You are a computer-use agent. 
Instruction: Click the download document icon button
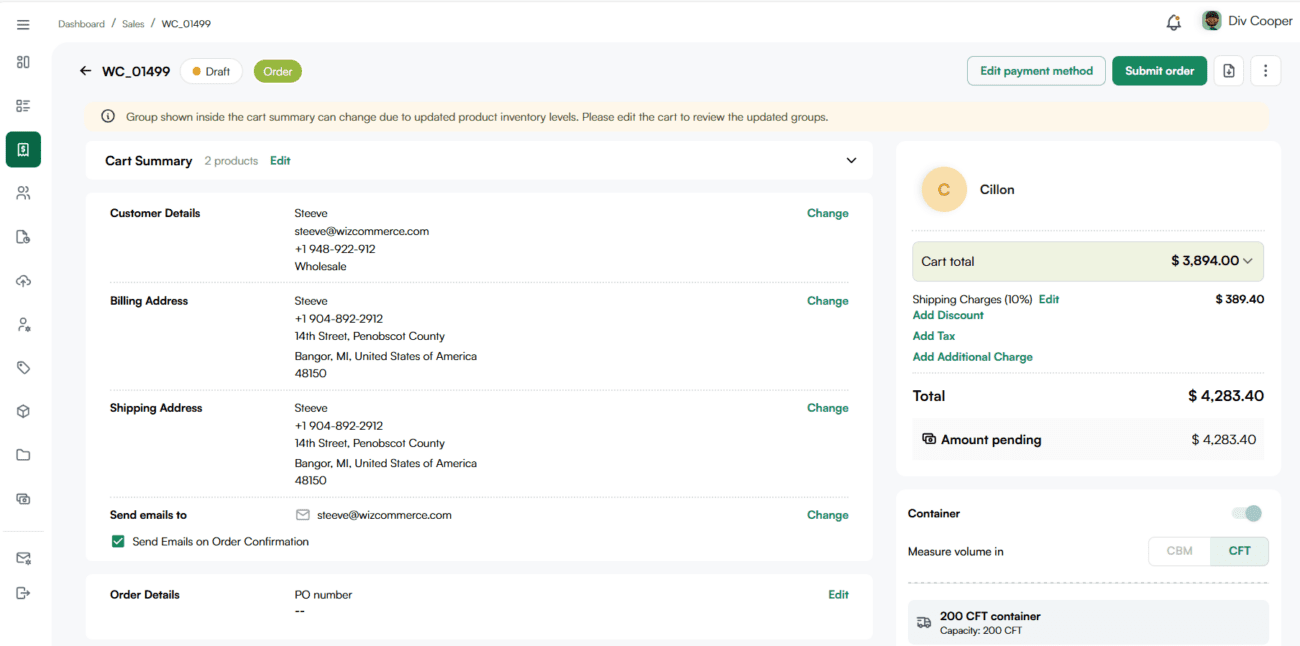pyautogui.click(x=1228, y=71)
